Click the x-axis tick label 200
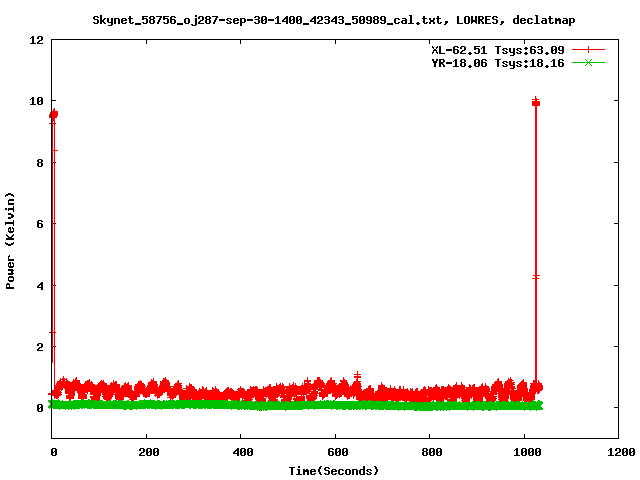The width and height of the screenshot is (640, 480). point(148,452)
